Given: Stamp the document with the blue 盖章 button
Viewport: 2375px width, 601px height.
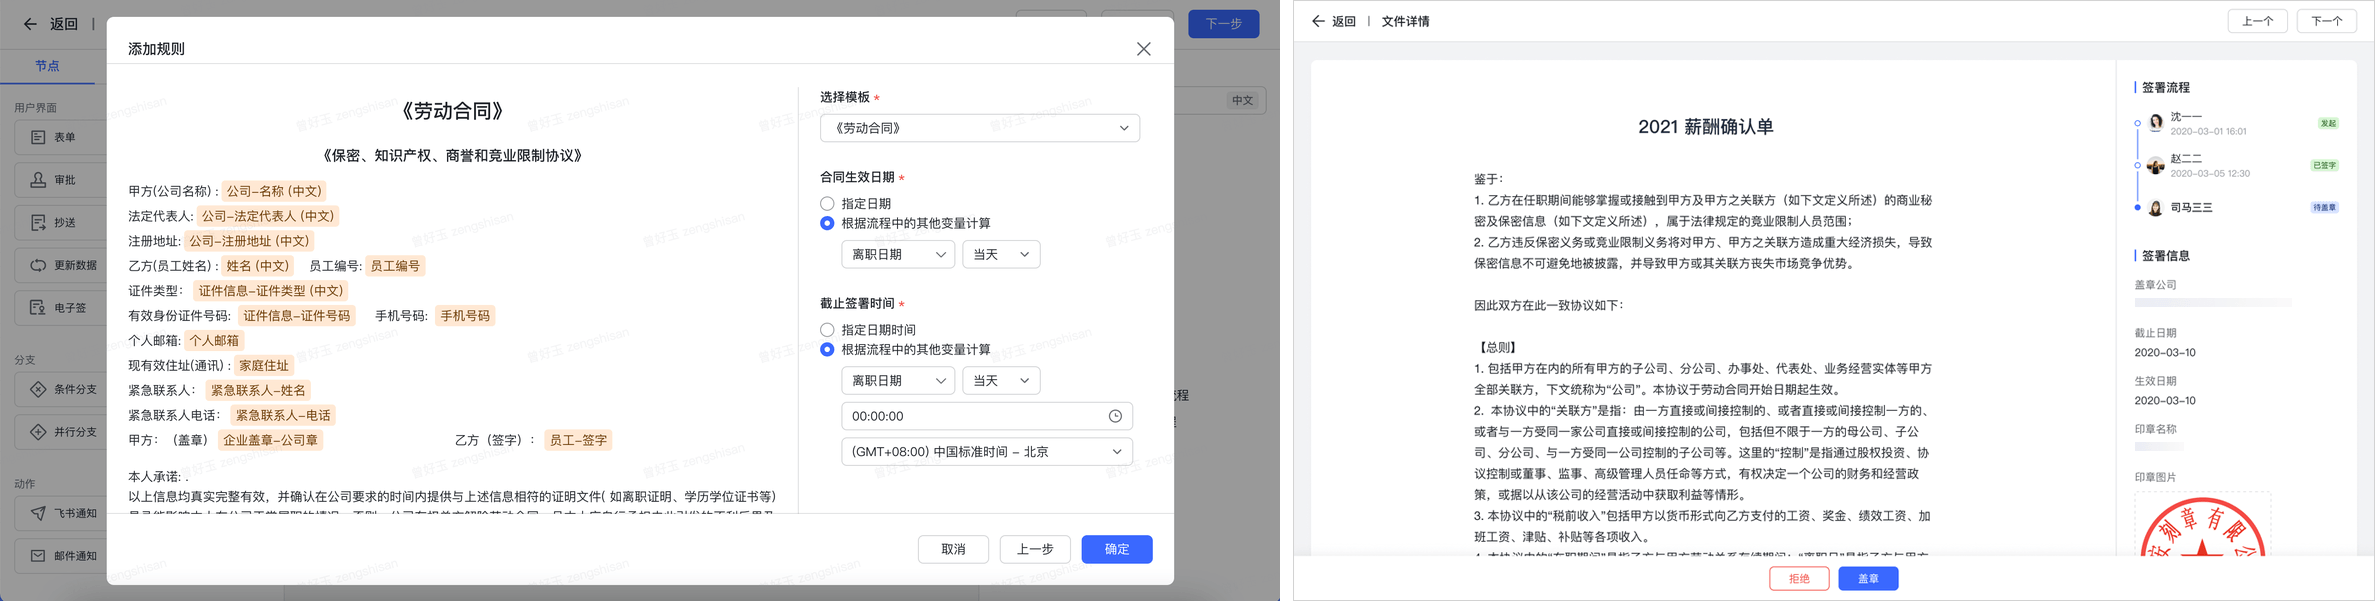Looking at the screenshot, I should (1868, 579).
